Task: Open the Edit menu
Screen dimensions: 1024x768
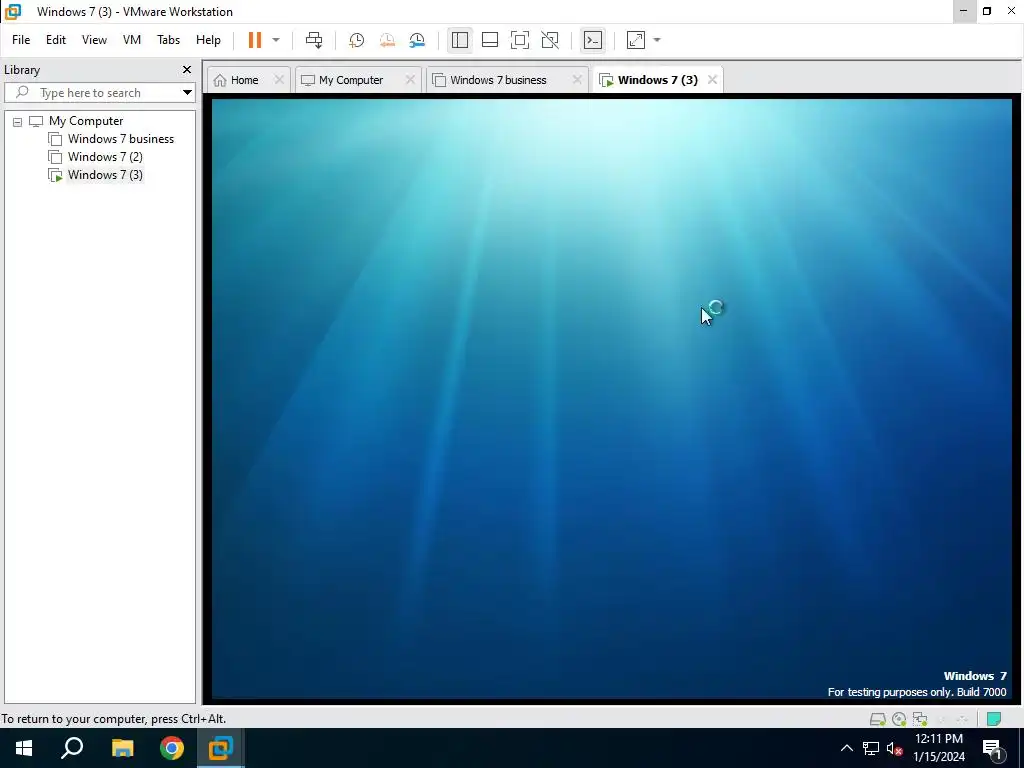Action: [56, 40]
